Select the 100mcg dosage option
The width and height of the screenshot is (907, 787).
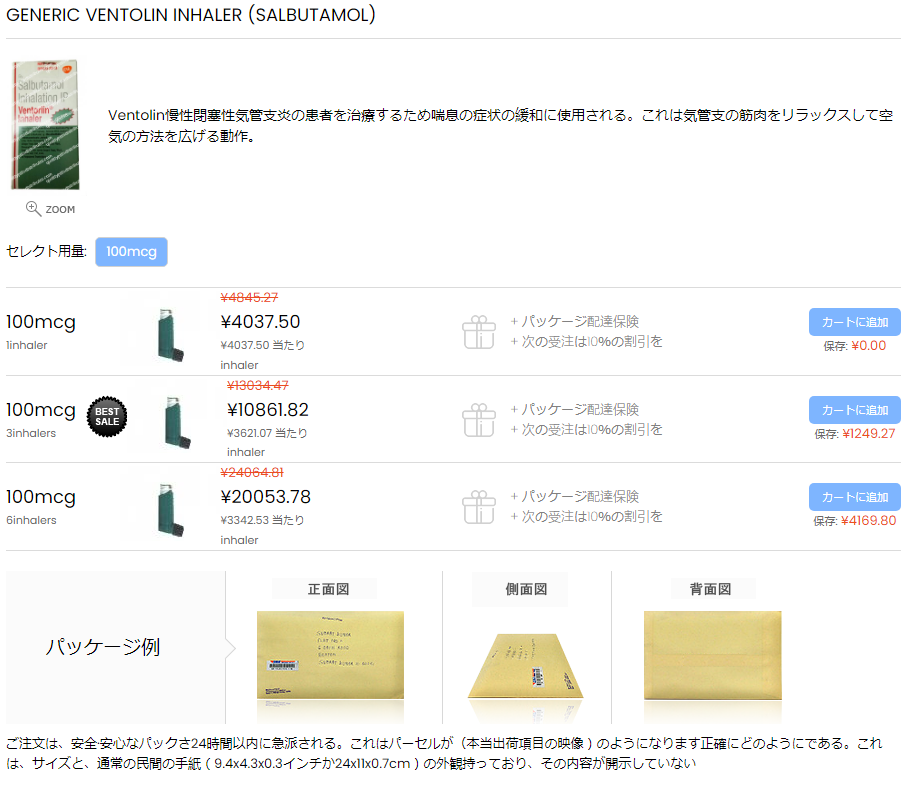point(131,252)
